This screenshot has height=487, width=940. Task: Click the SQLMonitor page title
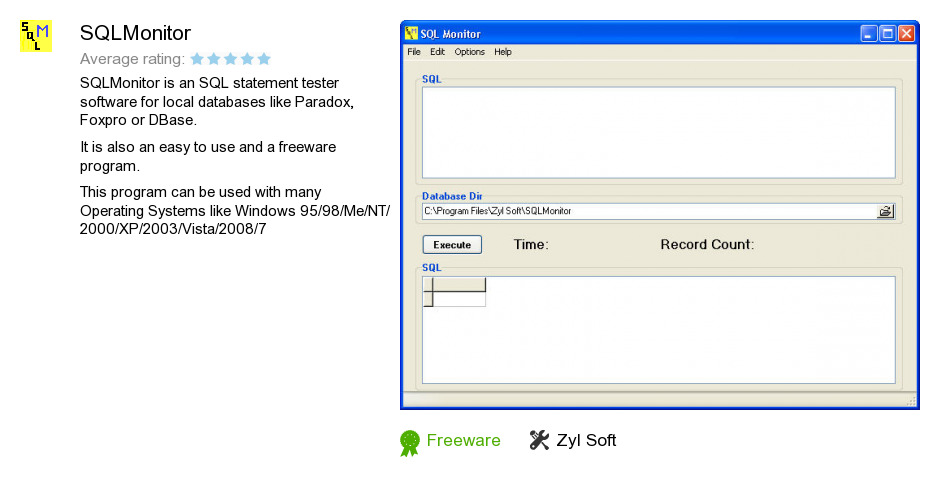pos(135,33)
